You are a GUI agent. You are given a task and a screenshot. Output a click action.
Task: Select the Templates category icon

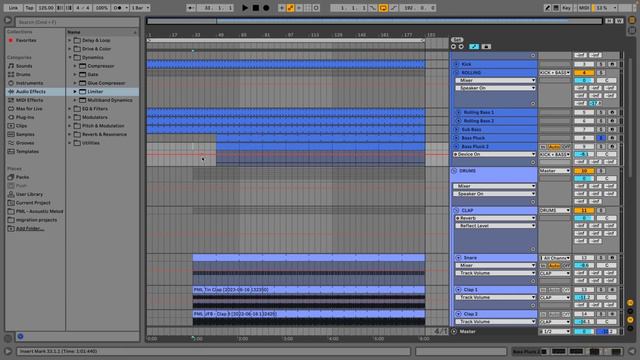[x=11, y=151]
